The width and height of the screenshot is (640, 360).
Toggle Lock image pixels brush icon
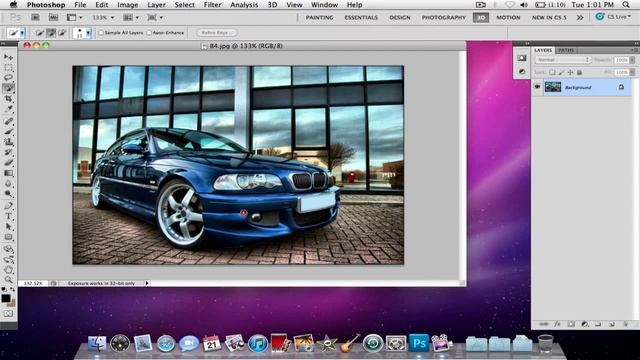pyautogui.click(x=561, y=72)
